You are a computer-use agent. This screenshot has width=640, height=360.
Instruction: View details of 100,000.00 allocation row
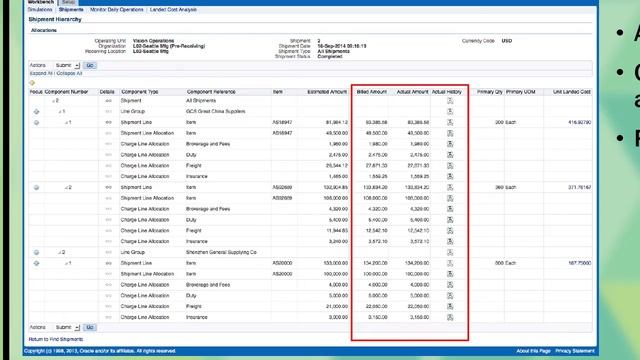108,274
